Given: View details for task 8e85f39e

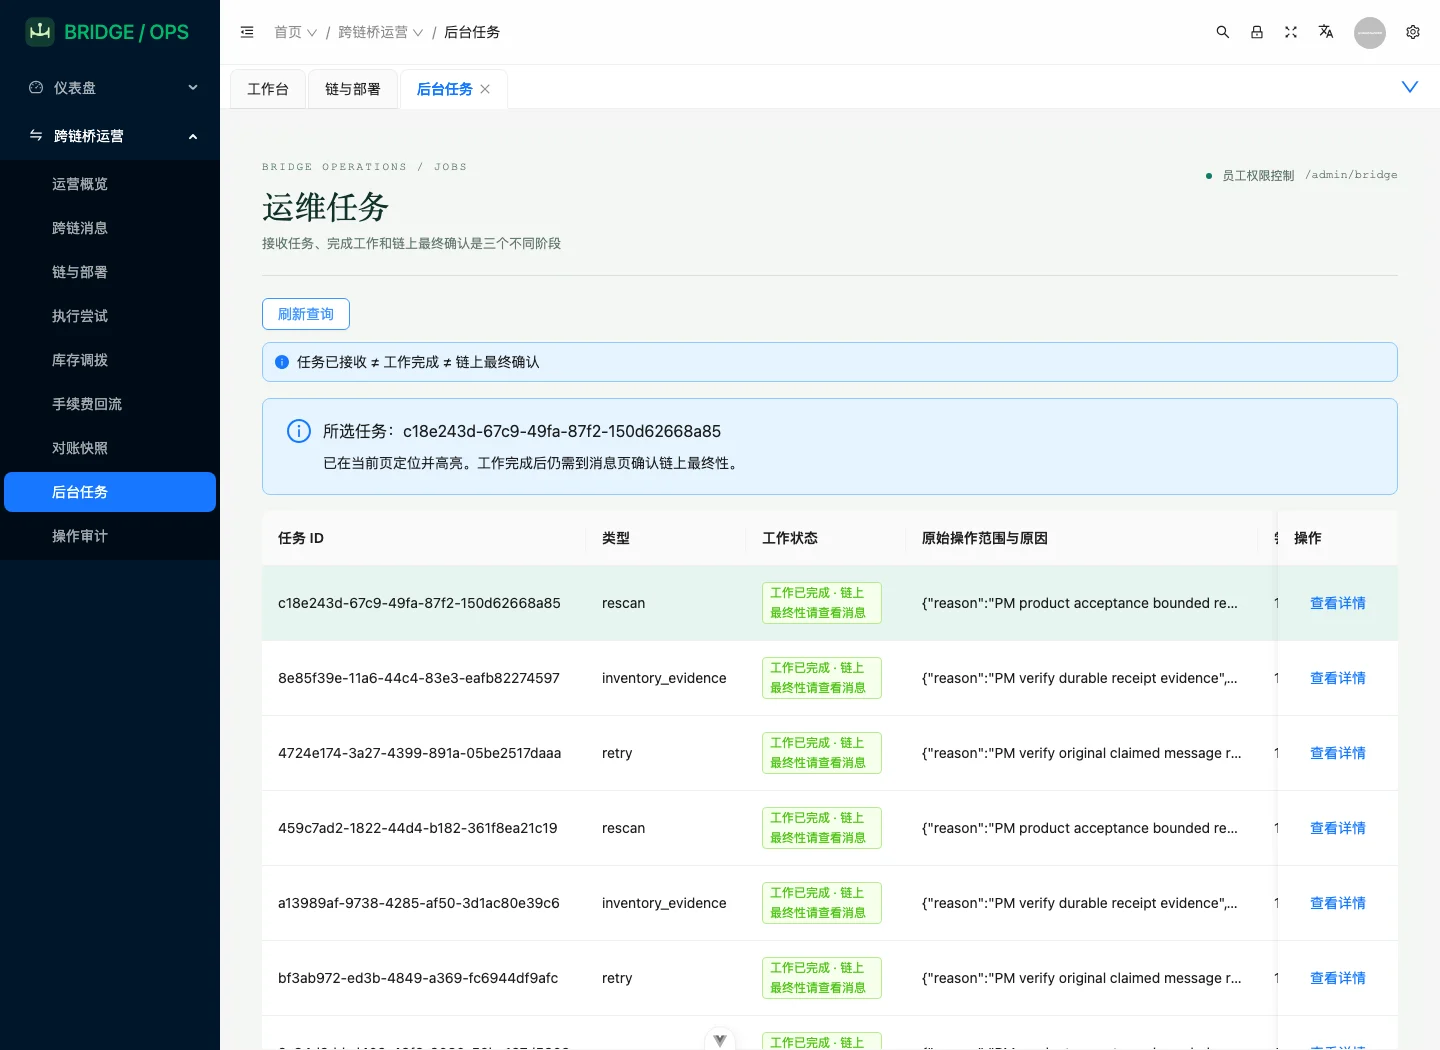Looking at the screenshot, I should [1337, 678].
